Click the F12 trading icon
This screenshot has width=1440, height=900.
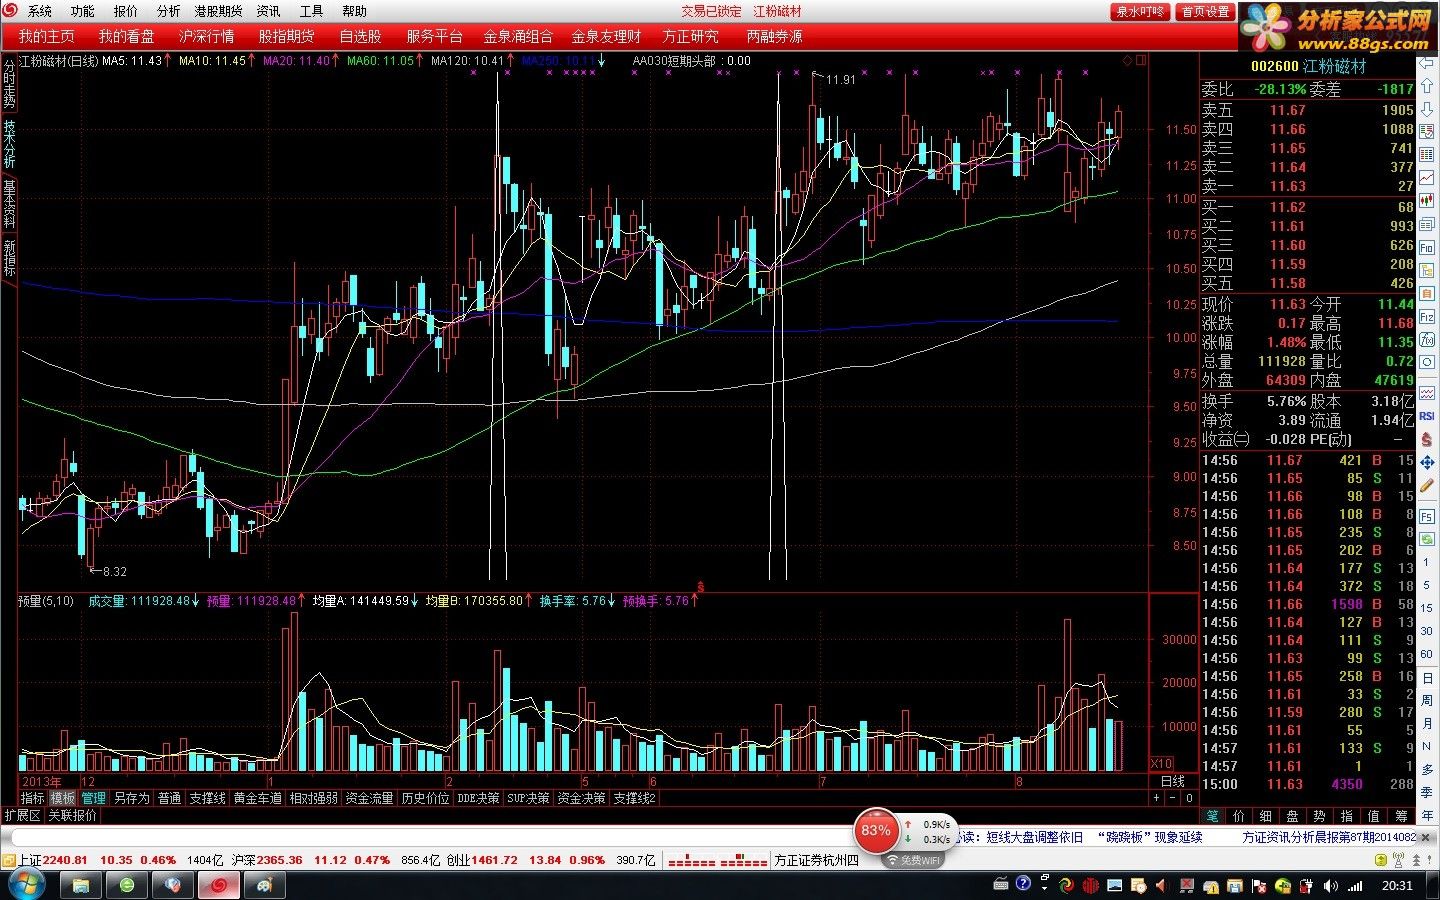[x=1427, y=316]
